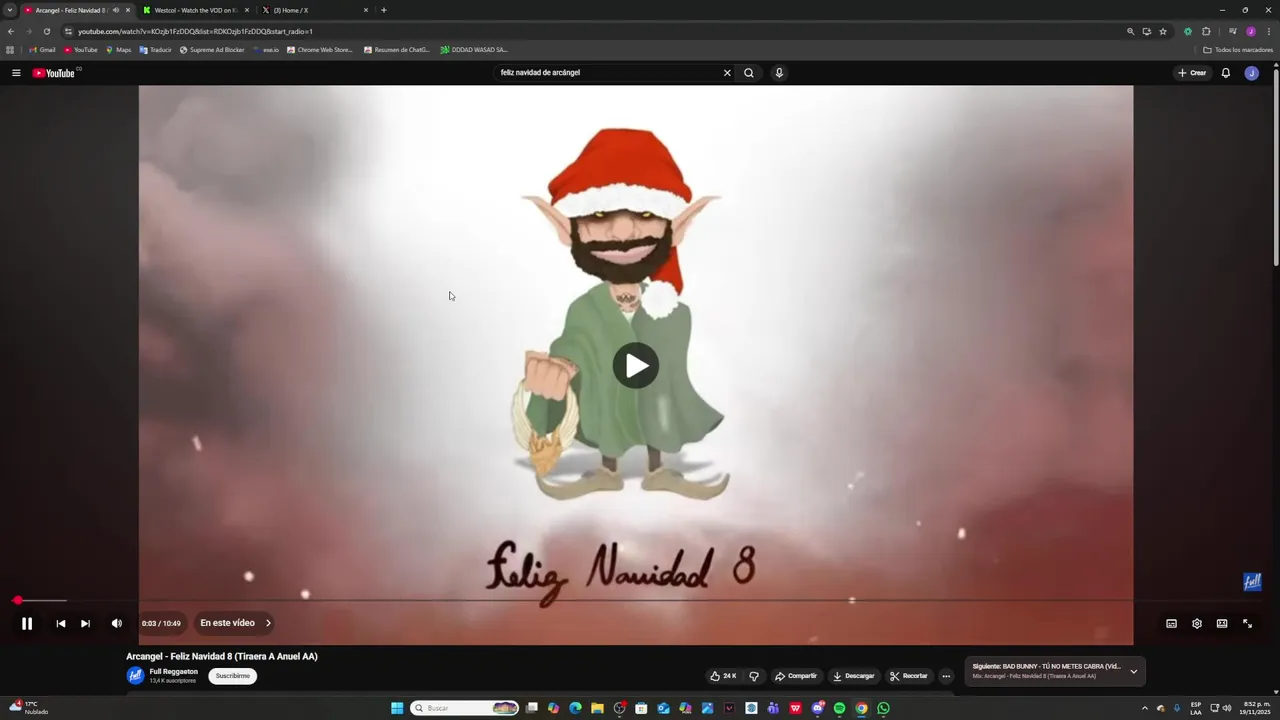Dislike the video
The image size is (1280, 720).
(754, 676)
